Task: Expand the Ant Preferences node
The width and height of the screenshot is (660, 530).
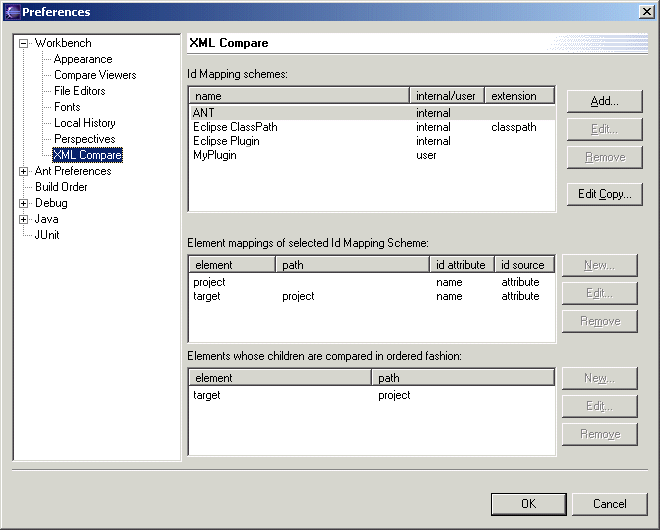Action: coord(24,171)
